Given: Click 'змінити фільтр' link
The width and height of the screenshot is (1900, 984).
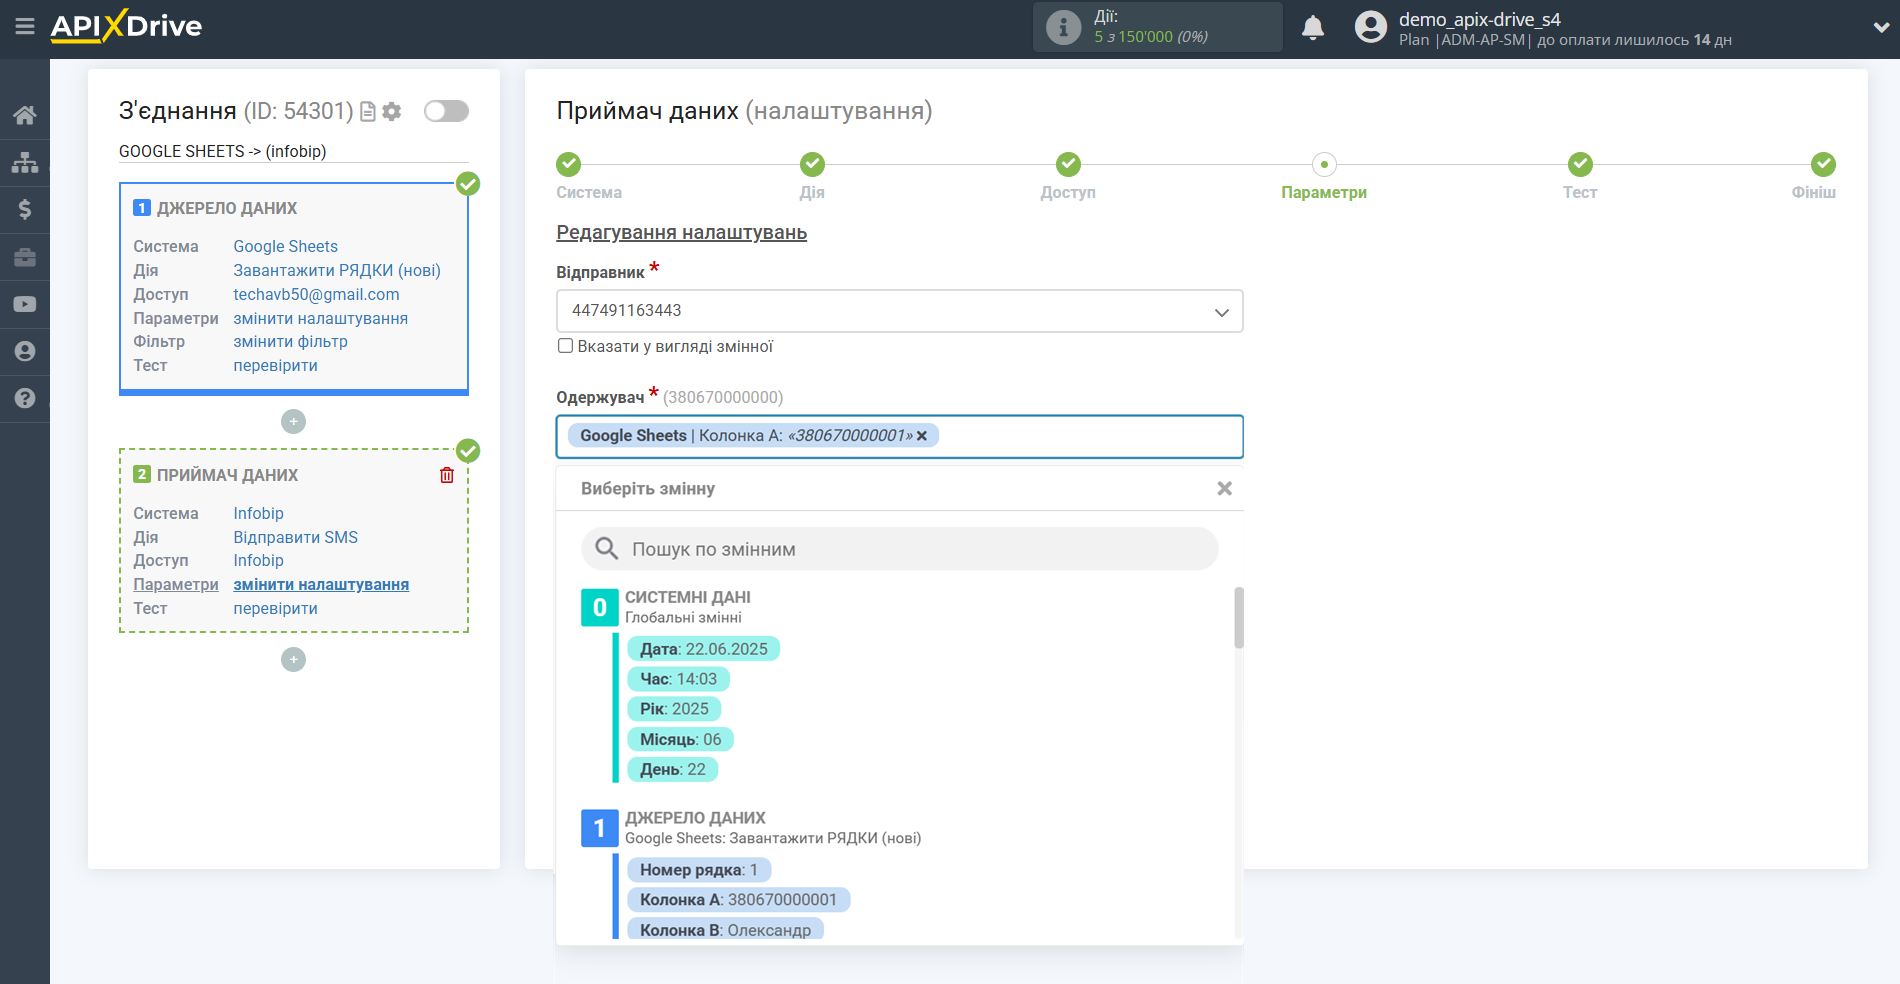Looking at the screenshot, I should 290,341.
